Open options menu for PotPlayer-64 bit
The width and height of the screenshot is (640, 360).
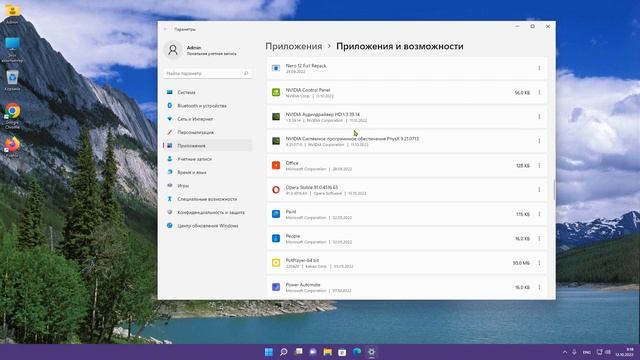click(x=539, y=263)
